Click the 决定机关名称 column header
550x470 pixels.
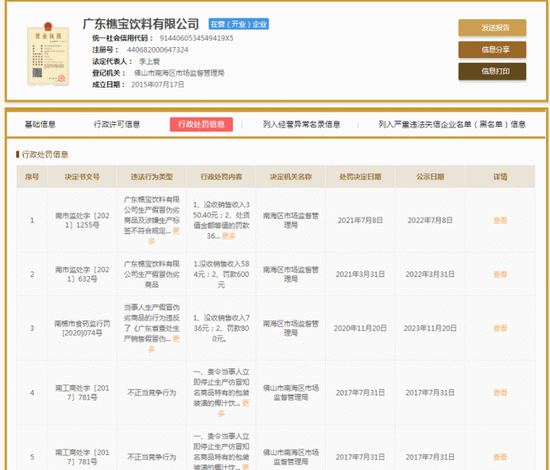[290, 176]
